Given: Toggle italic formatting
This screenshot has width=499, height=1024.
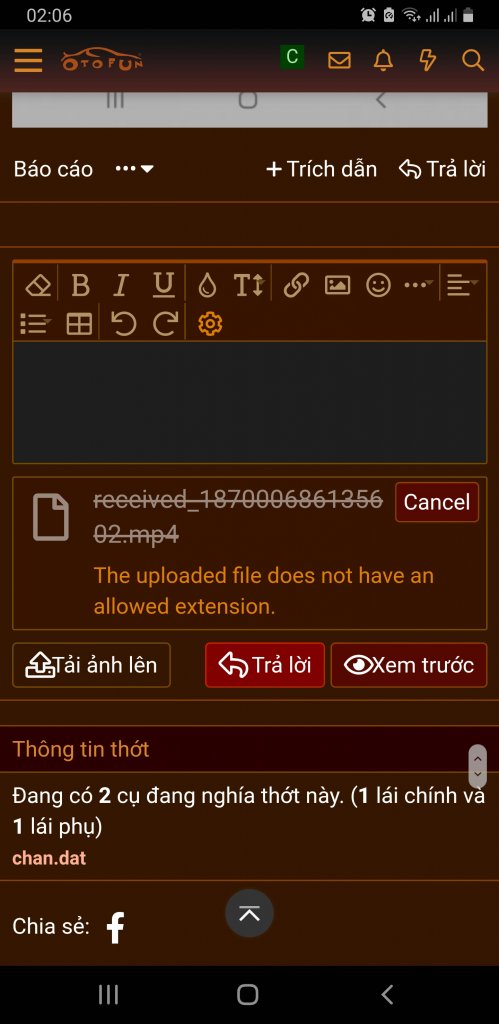Looking at the screenshot, I should point(120,285).
